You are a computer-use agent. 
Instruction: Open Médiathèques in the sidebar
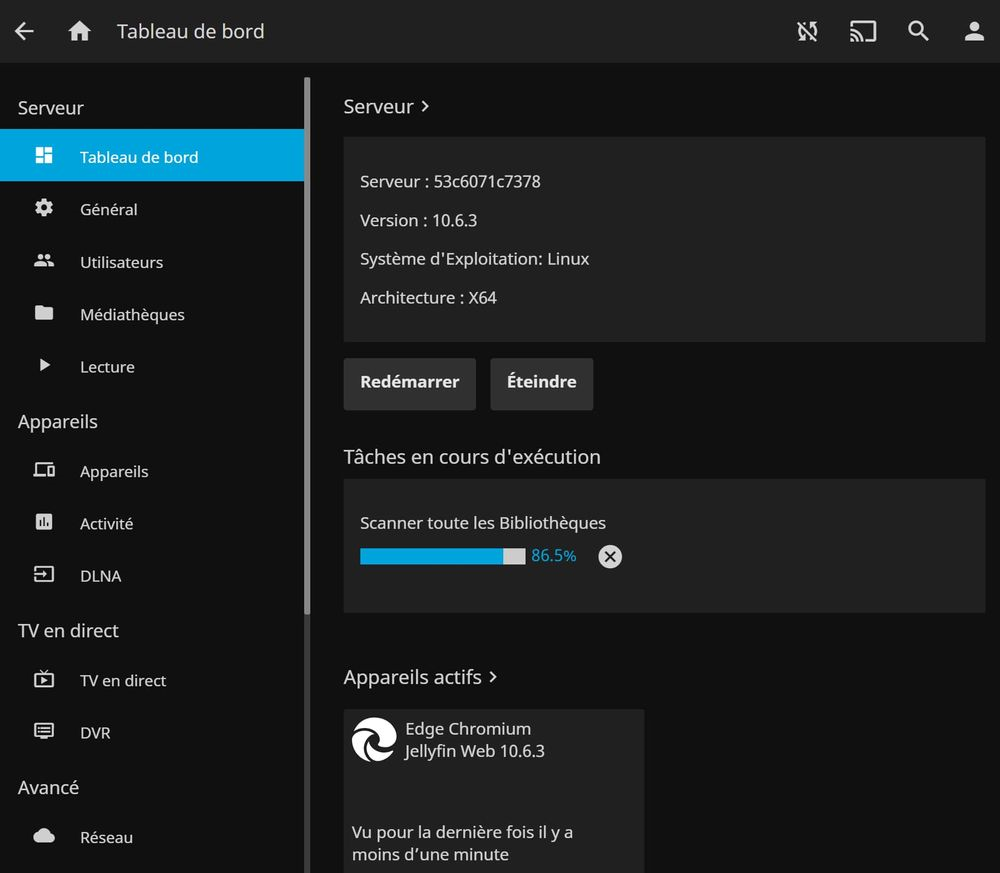click(132, 314)
